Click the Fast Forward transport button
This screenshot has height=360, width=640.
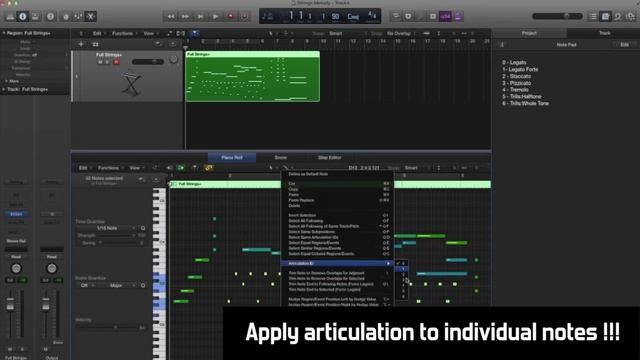tap(185, 16)
